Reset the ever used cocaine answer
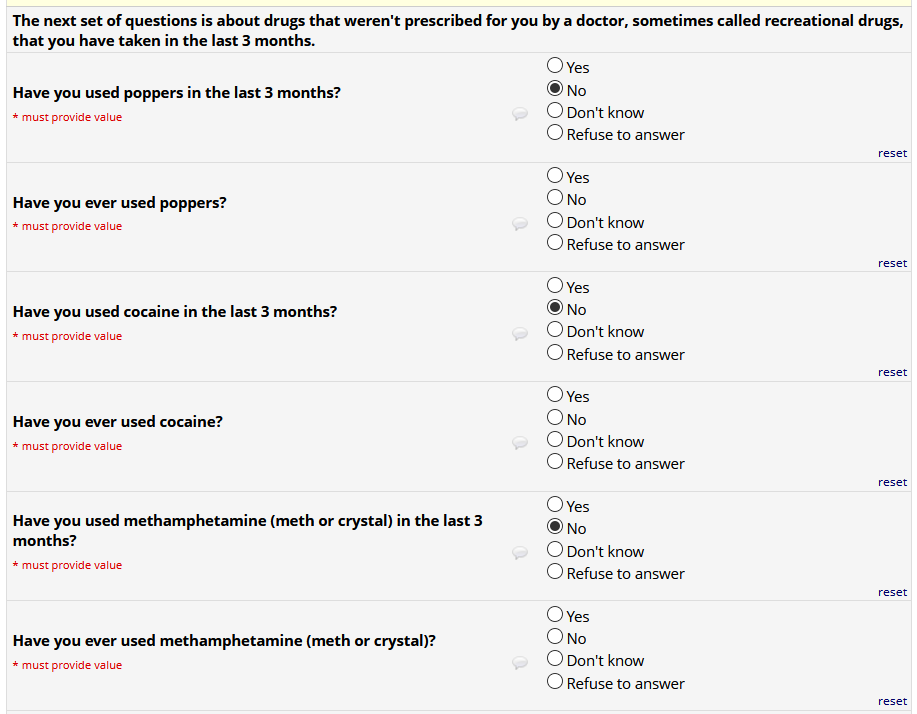This screenshot has width=917, height=714. click(x=892, y=482)
